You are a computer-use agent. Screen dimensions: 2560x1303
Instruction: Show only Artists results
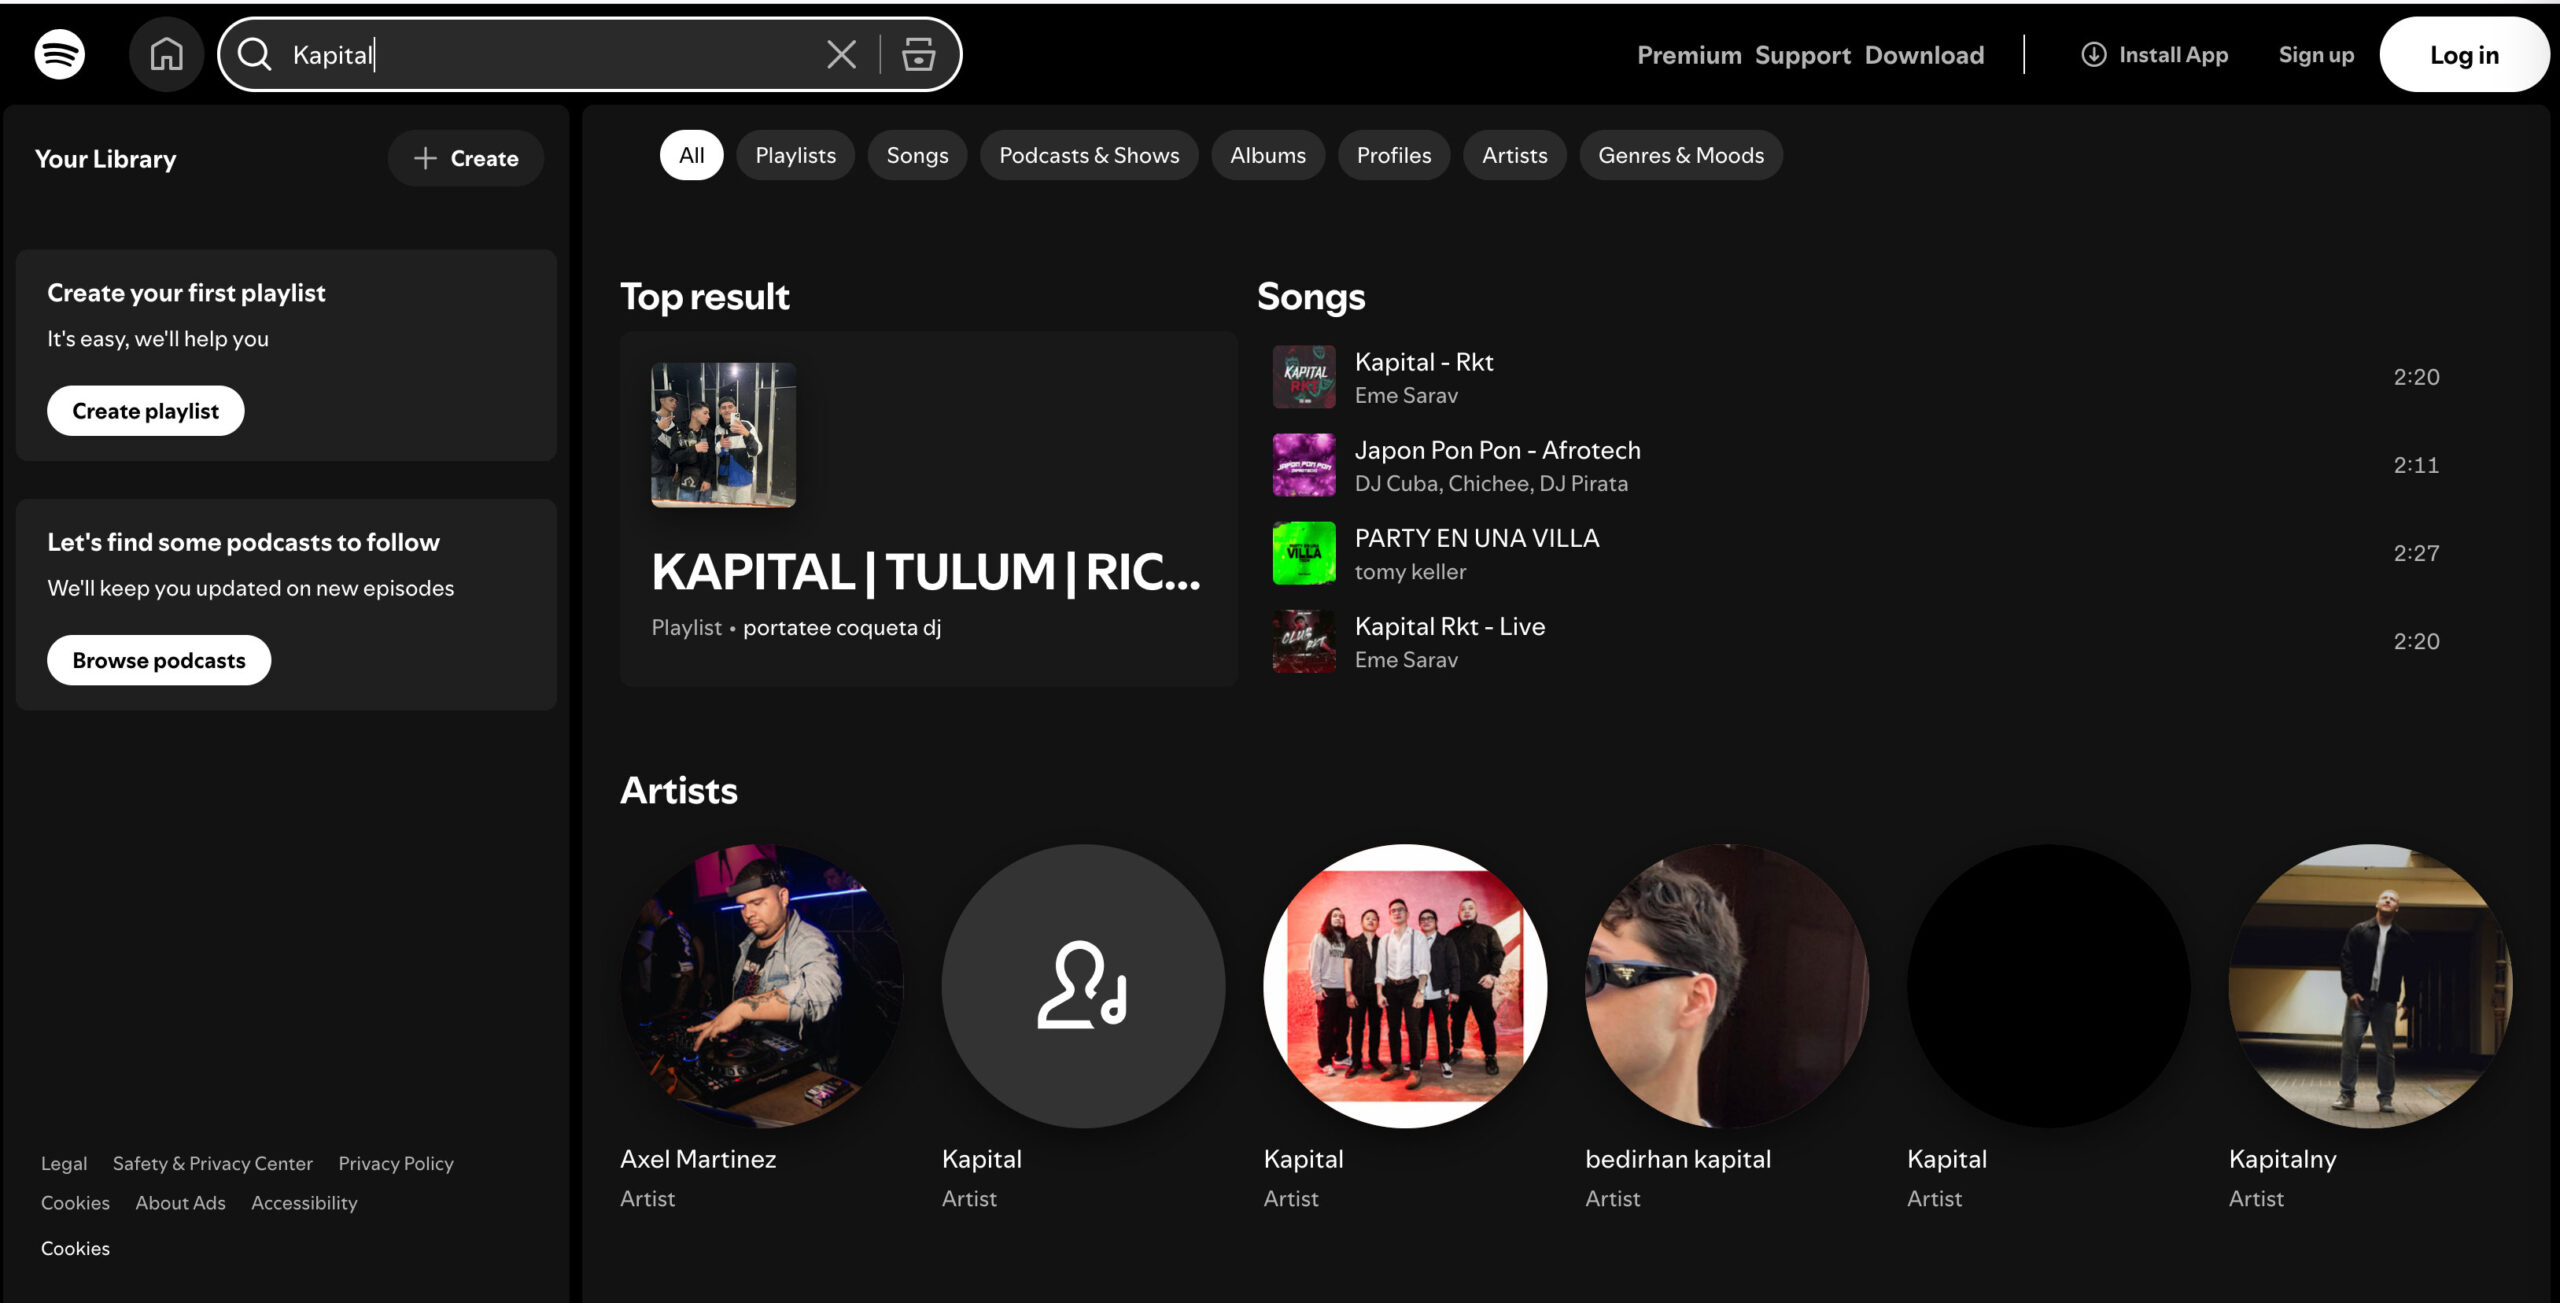tap(1514, 155)
